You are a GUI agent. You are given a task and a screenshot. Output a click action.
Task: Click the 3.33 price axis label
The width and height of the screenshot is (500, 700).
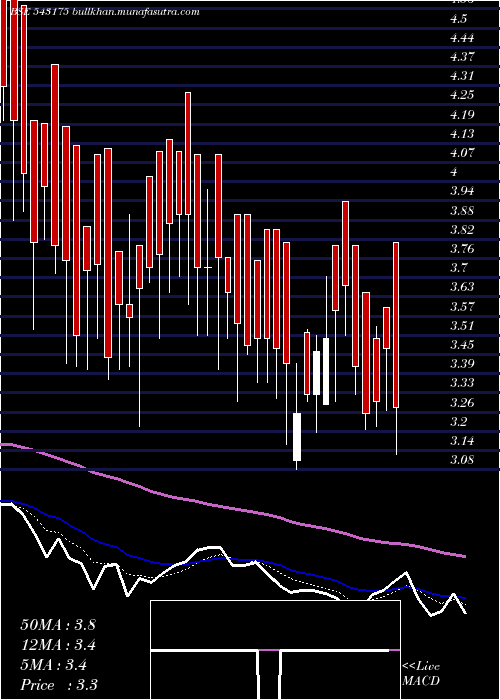click(462, 383)
